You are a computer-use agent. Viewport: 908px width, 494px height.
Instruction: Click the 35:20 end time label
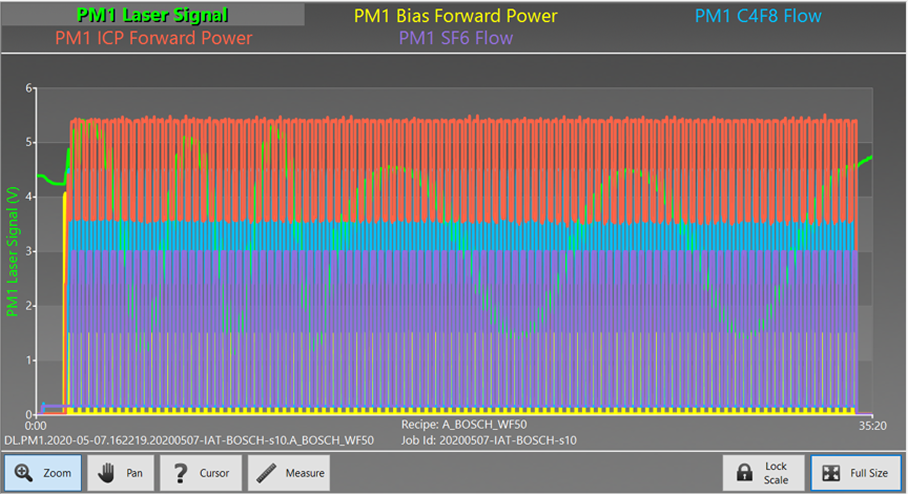click(858, 425)
